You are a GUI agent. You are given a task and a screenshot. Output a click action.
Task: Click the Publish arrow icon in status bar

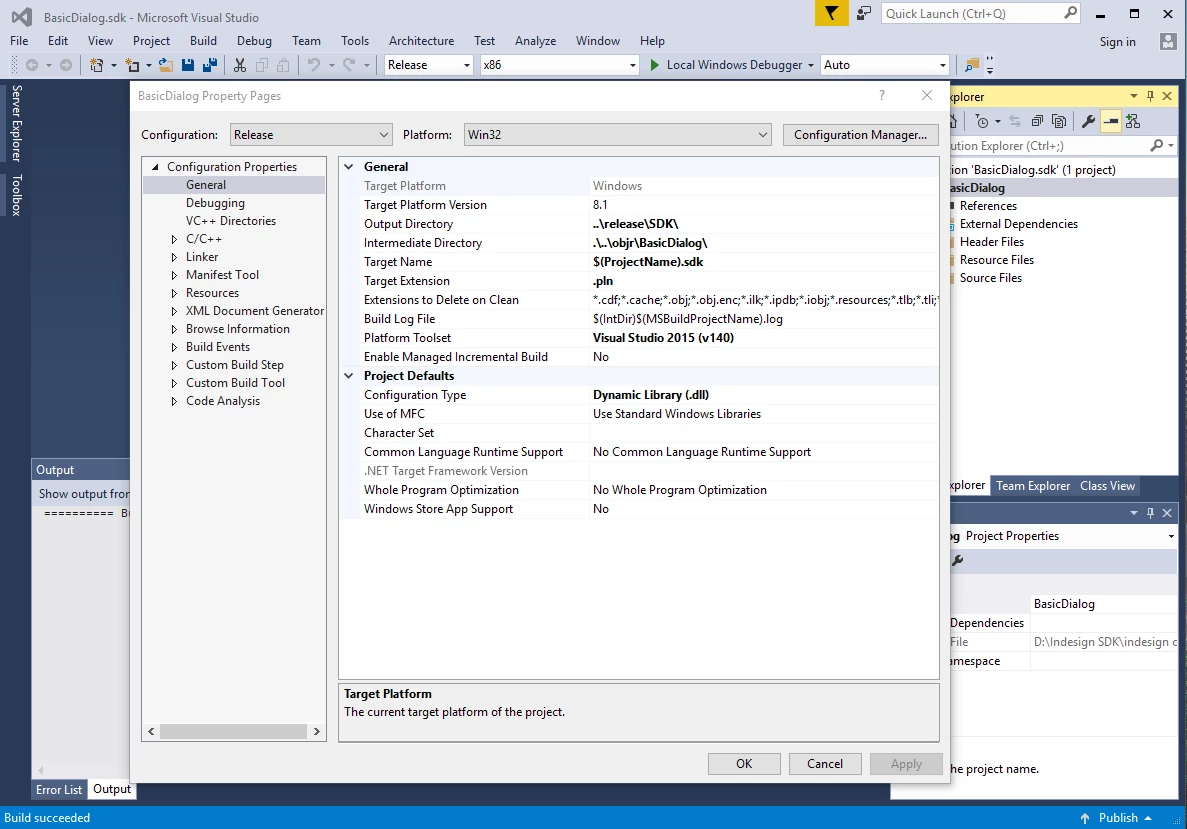(1085, 818)
